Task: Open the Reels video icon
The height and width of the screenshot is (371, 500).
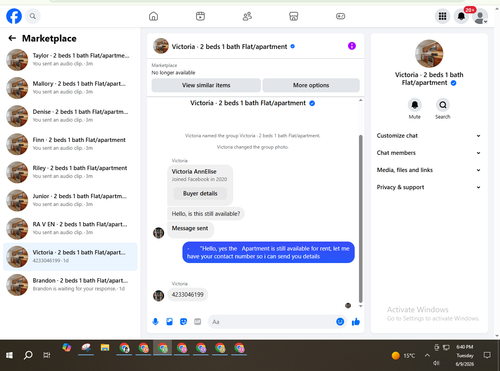Action: [200, 16]
